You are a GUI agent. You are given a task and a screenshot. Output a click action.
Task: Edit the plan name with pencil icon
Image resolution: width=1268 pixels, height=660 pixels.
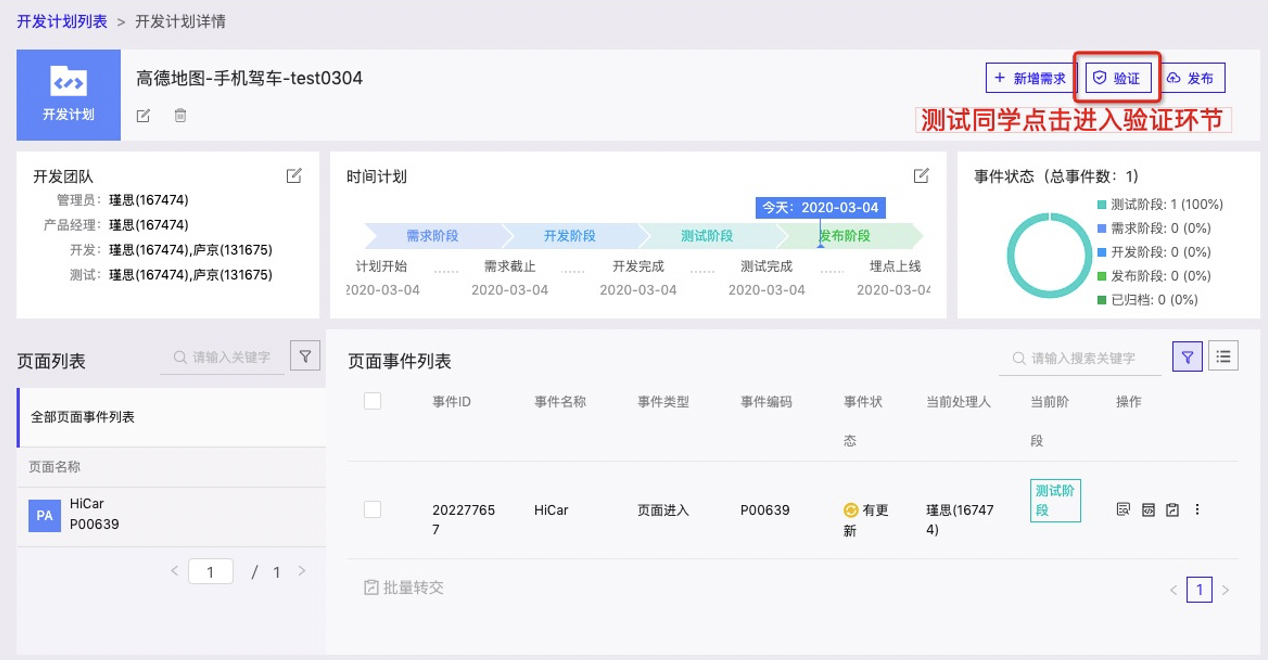tap(143, 116)
